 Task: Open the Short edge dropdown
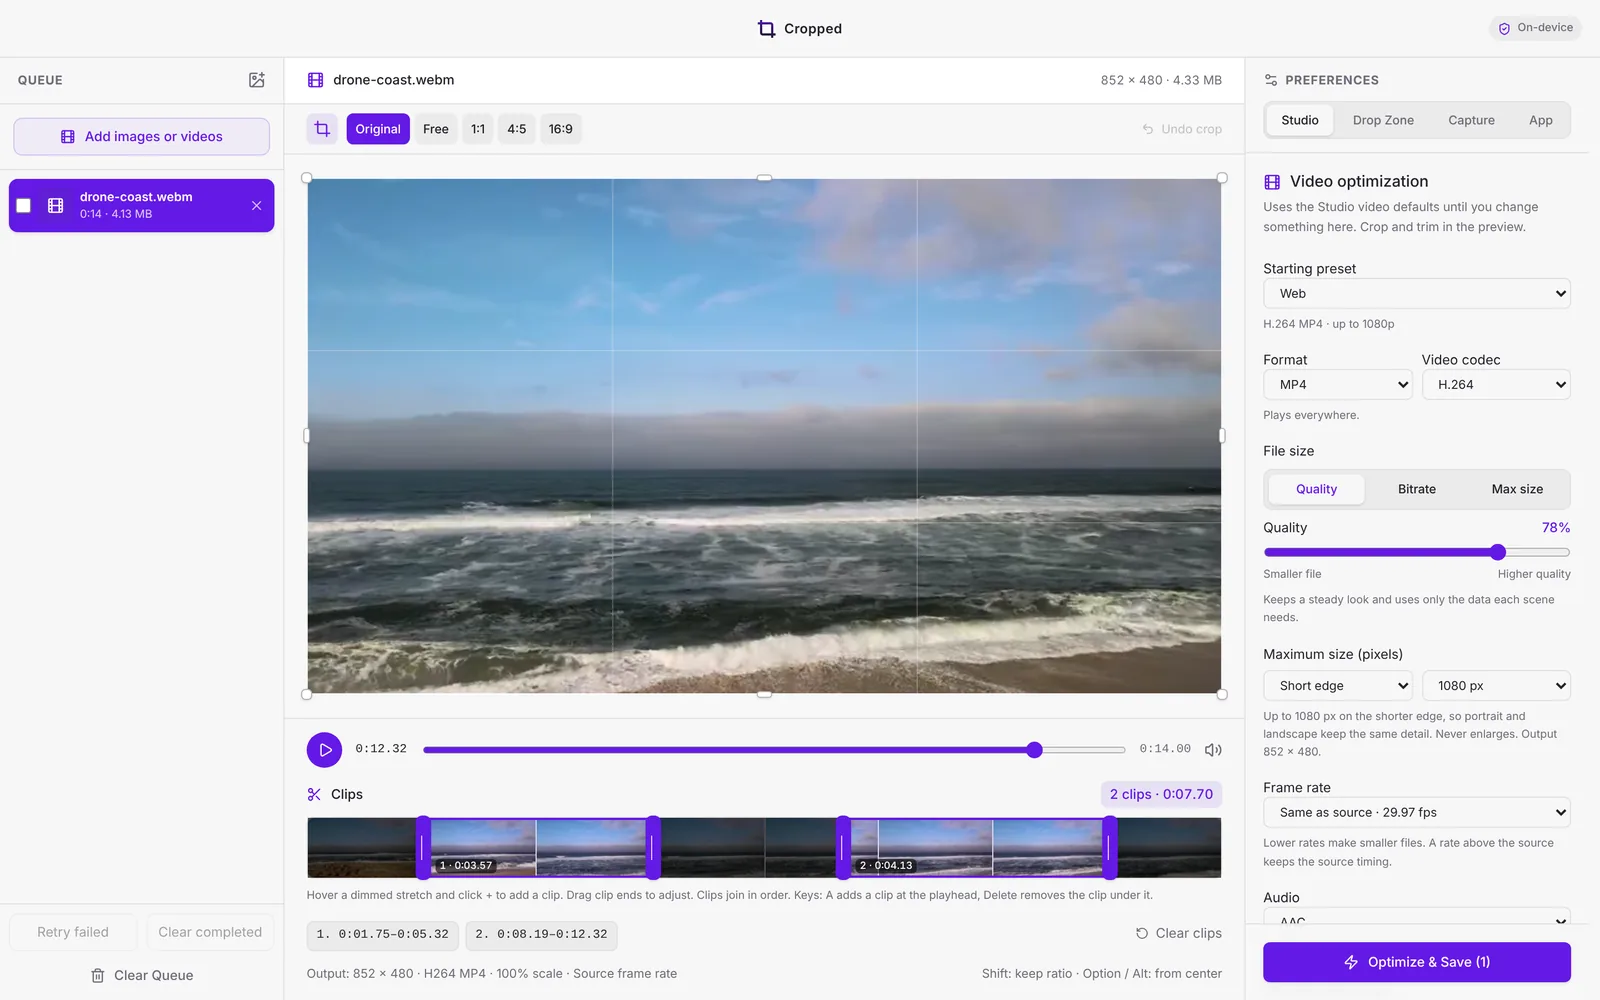tap(1338, 685)
